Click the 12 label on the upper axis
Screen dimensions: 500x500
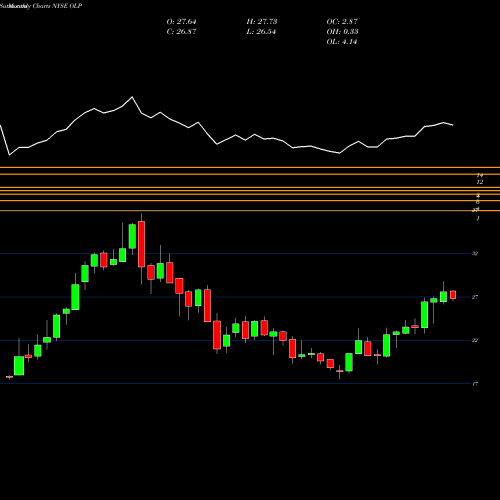480,182
